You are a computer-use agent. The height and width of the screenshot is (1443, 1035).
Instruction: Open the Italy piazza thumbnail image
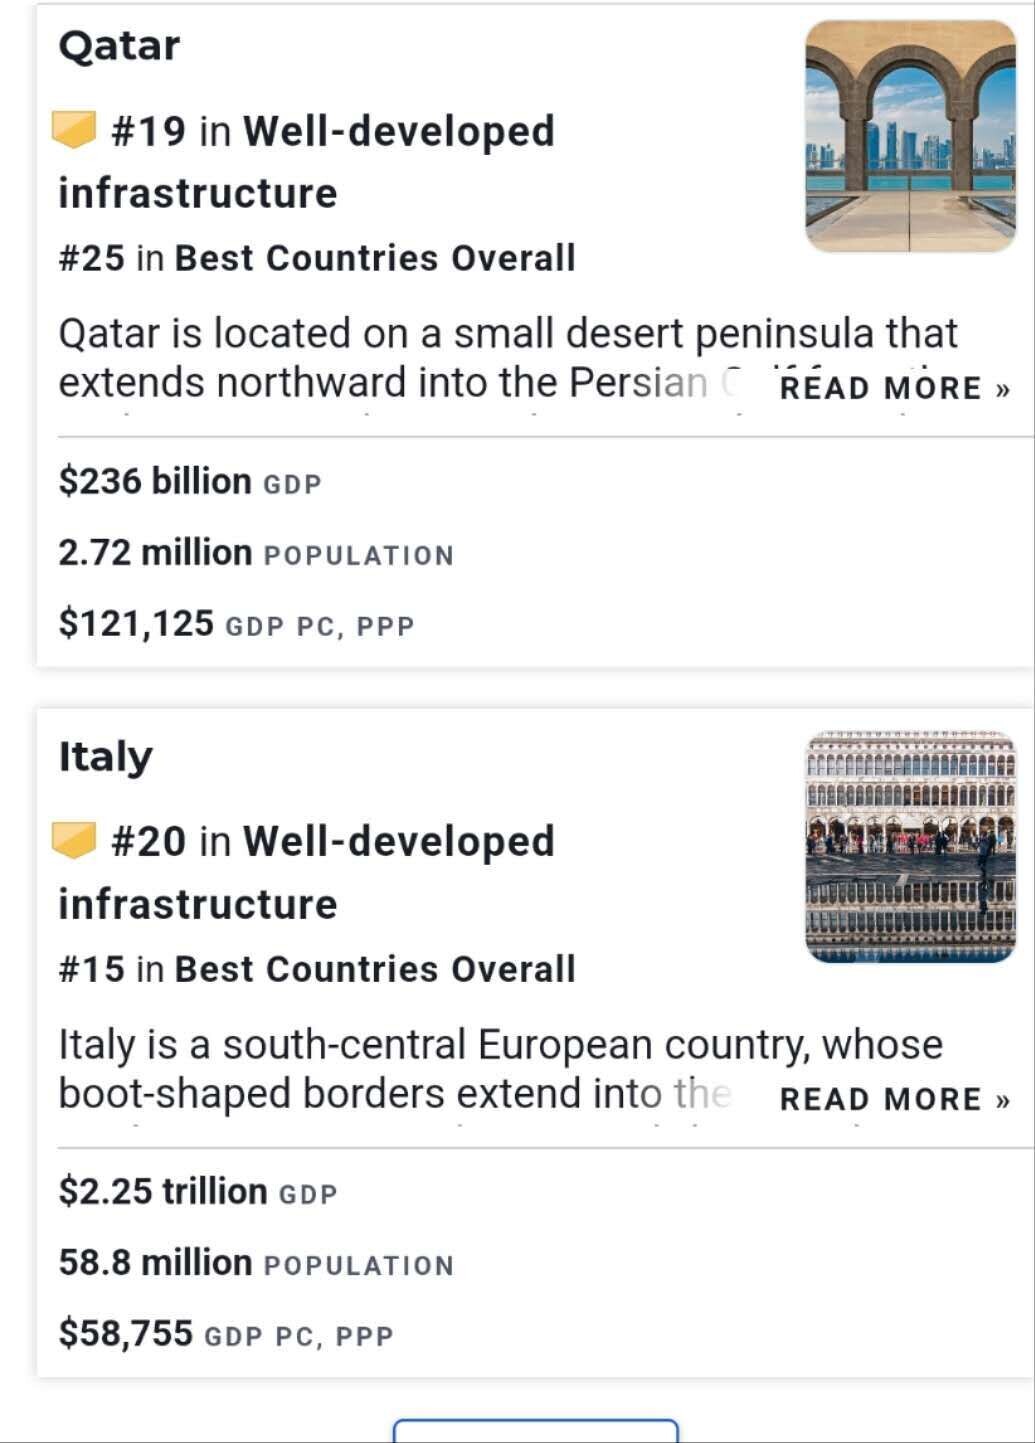point(910,846)
